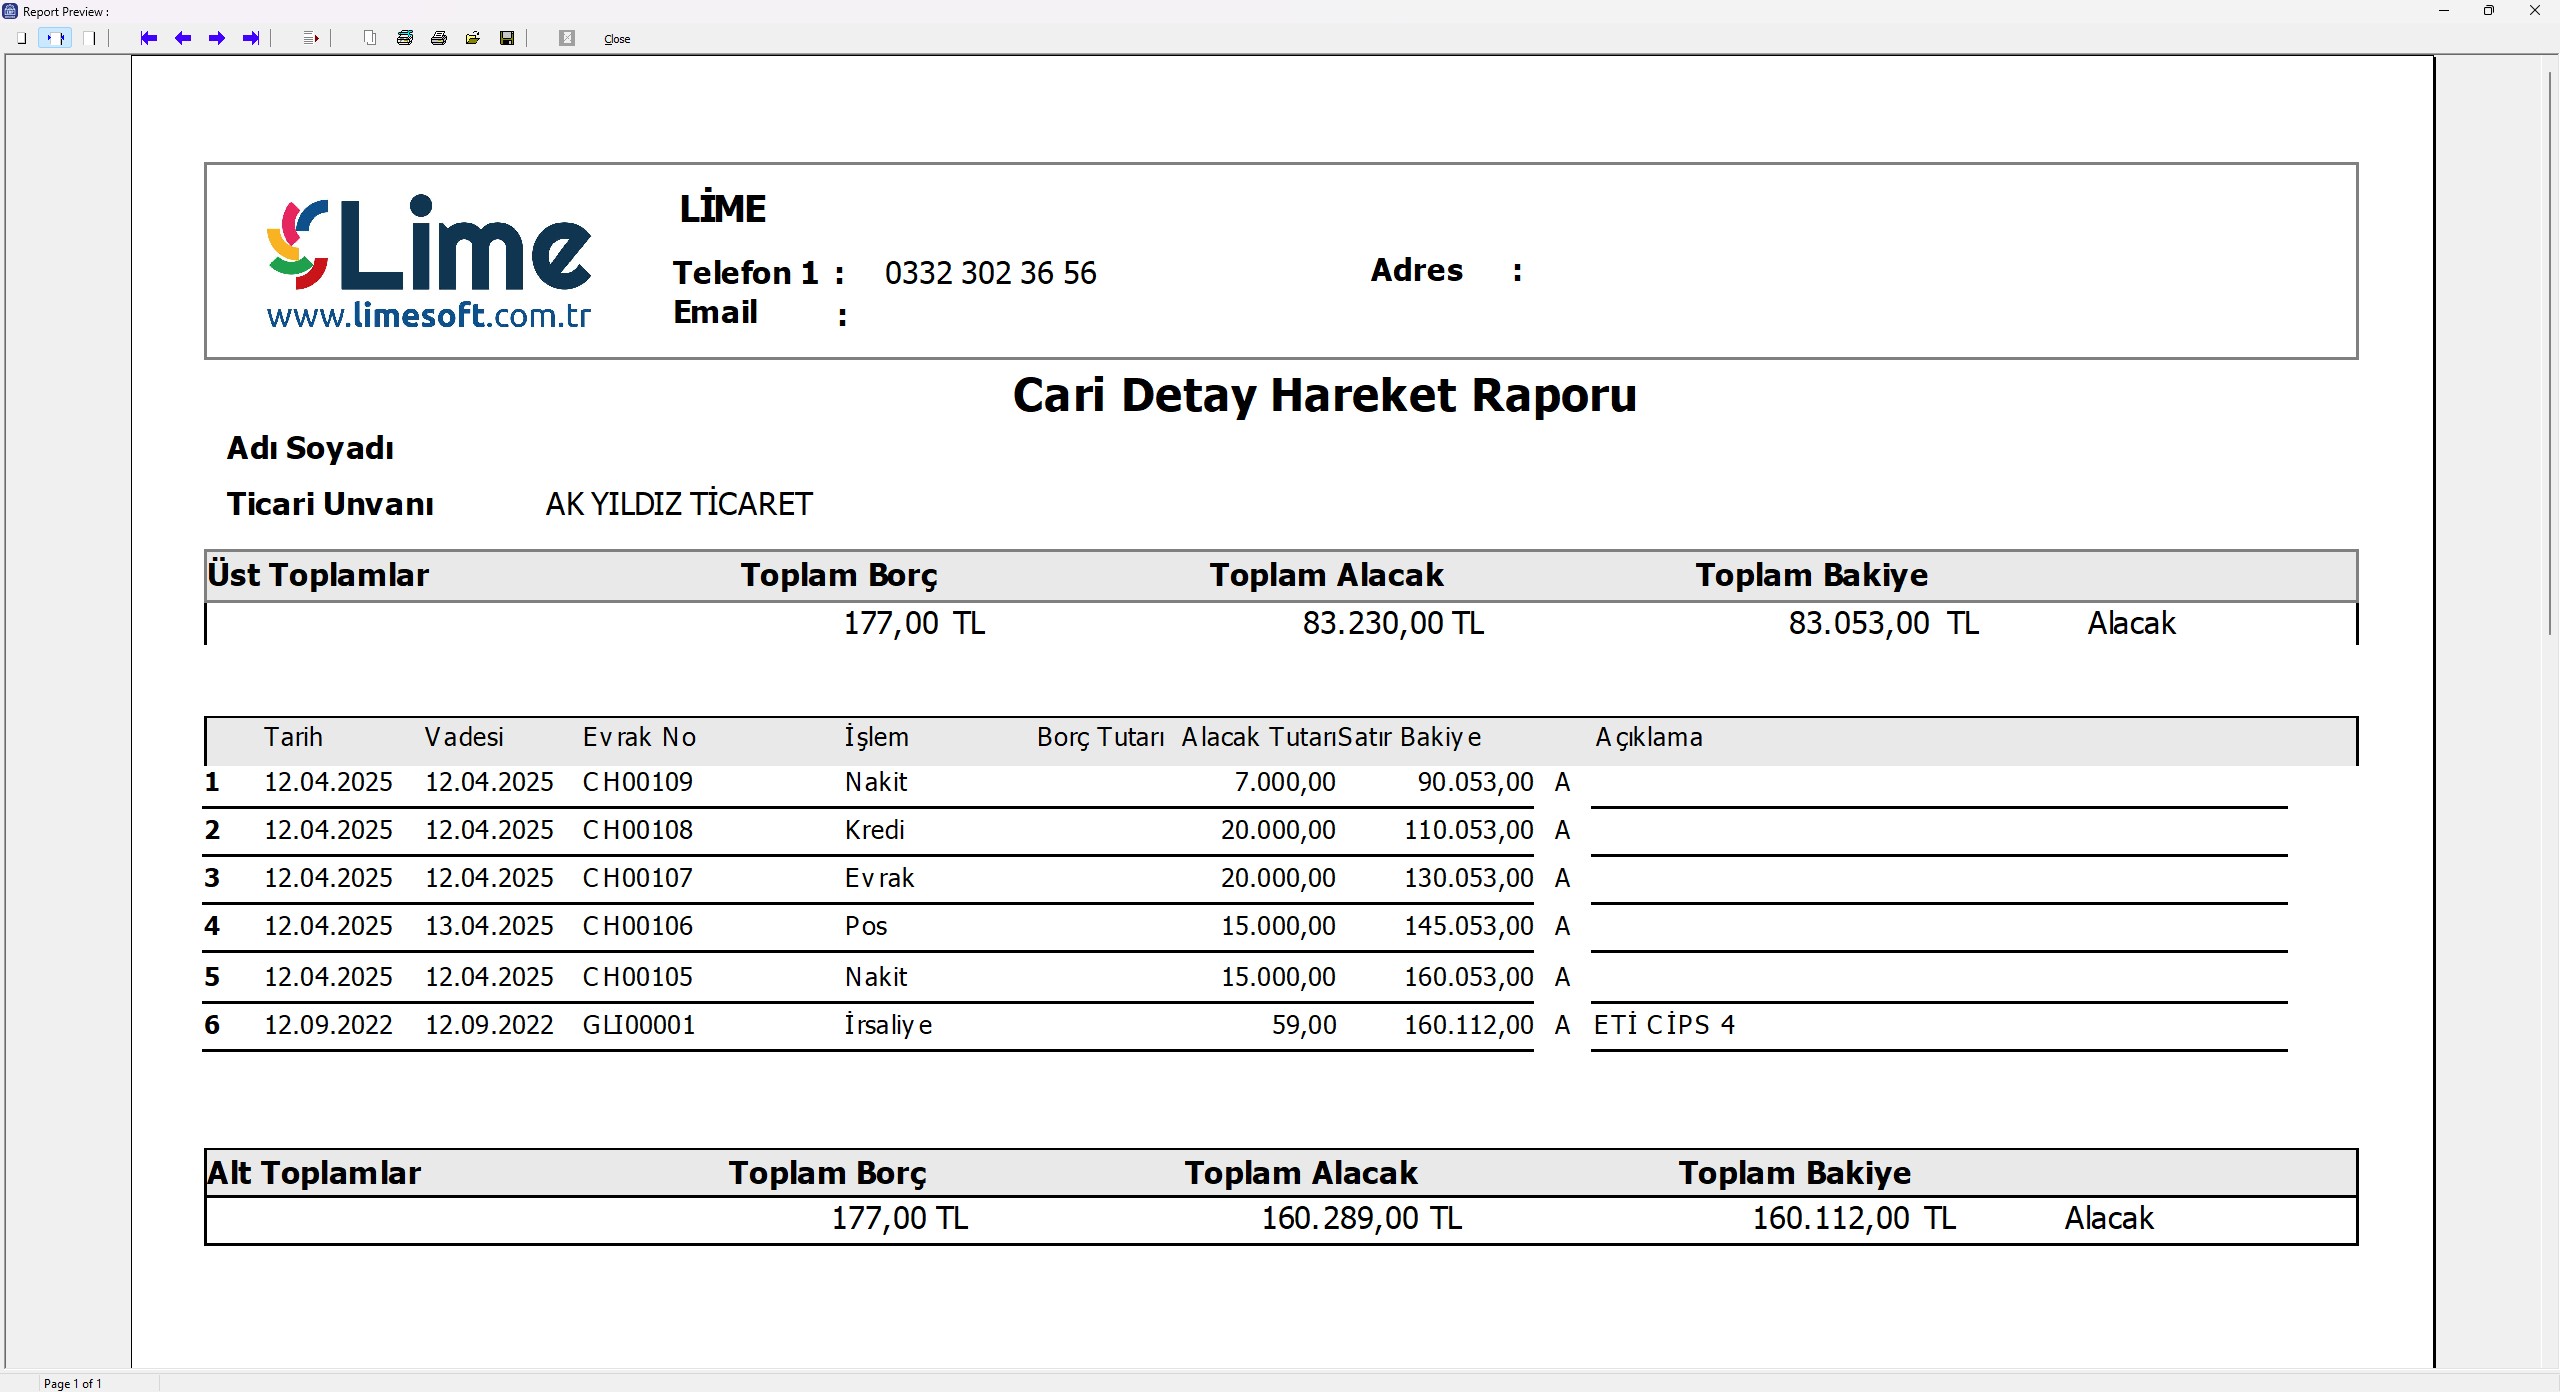Go to the next page arrow
This screenshot has width=2560, height=1392.
click(x=217, y=38)
